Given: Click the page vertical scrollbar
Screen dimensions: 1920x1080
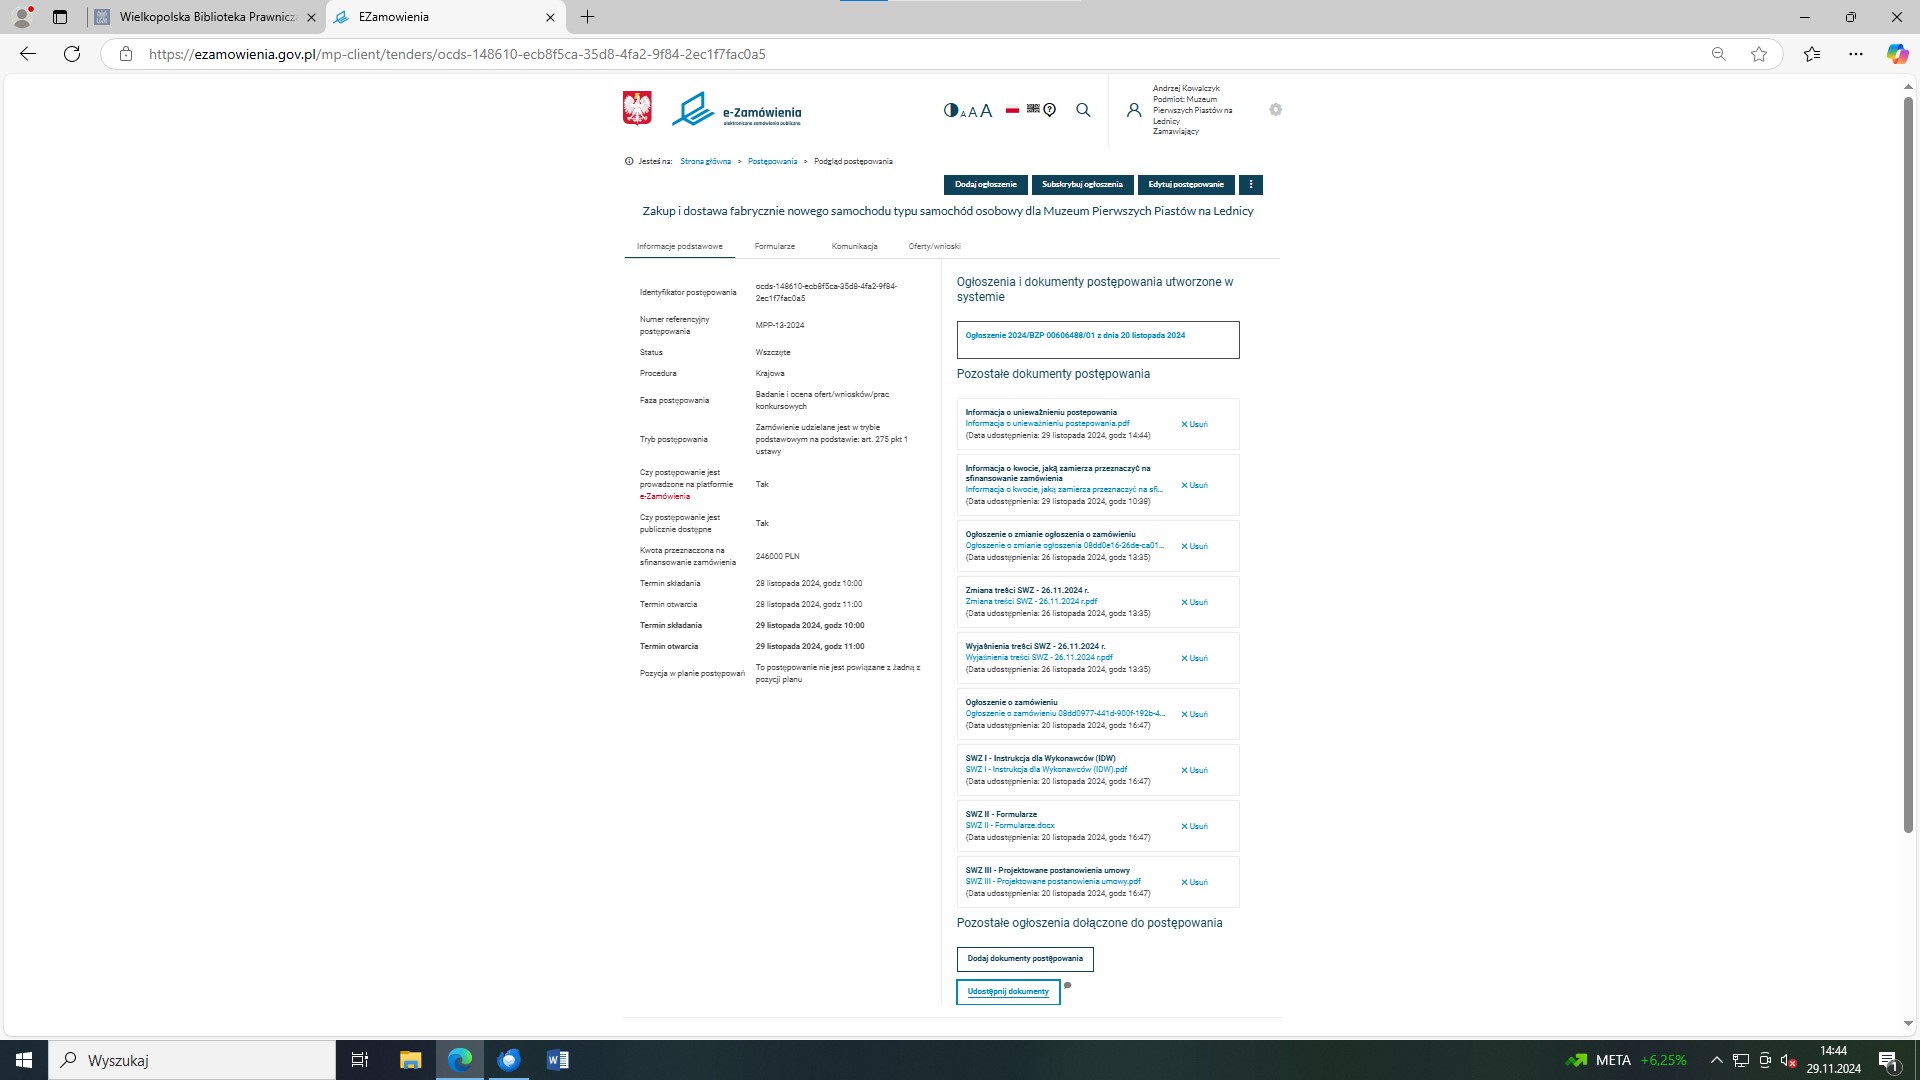Looking at the screenshot, I should [x=1908, y=460].
